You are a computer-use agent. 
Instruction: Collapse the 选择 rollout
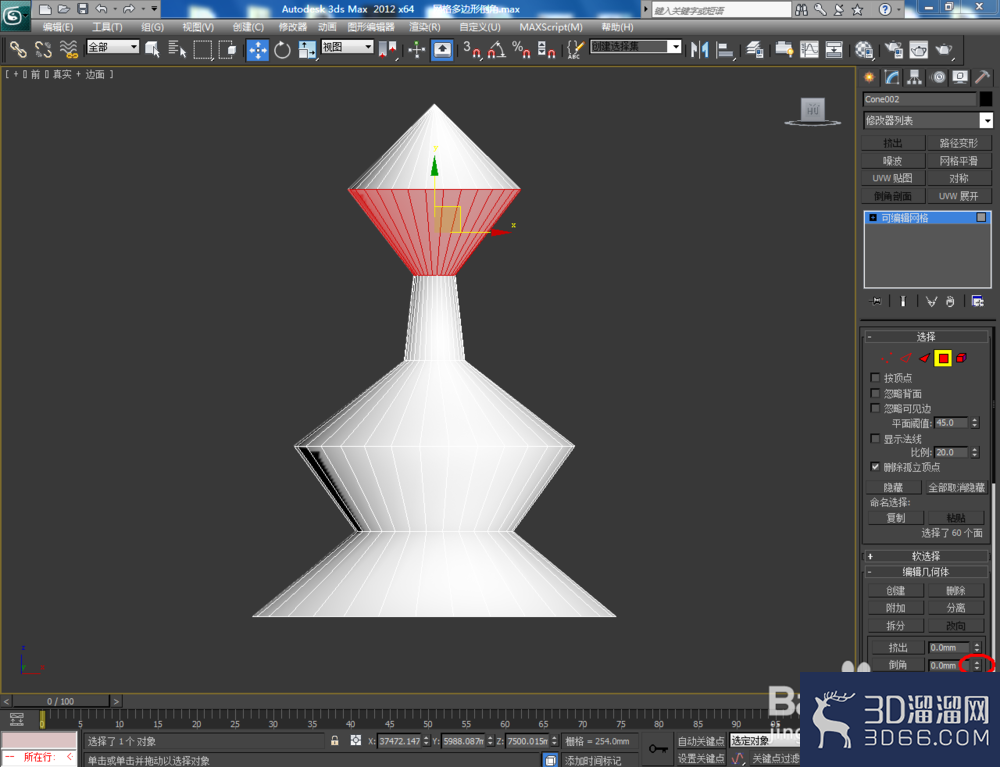(x=925, y=337)
